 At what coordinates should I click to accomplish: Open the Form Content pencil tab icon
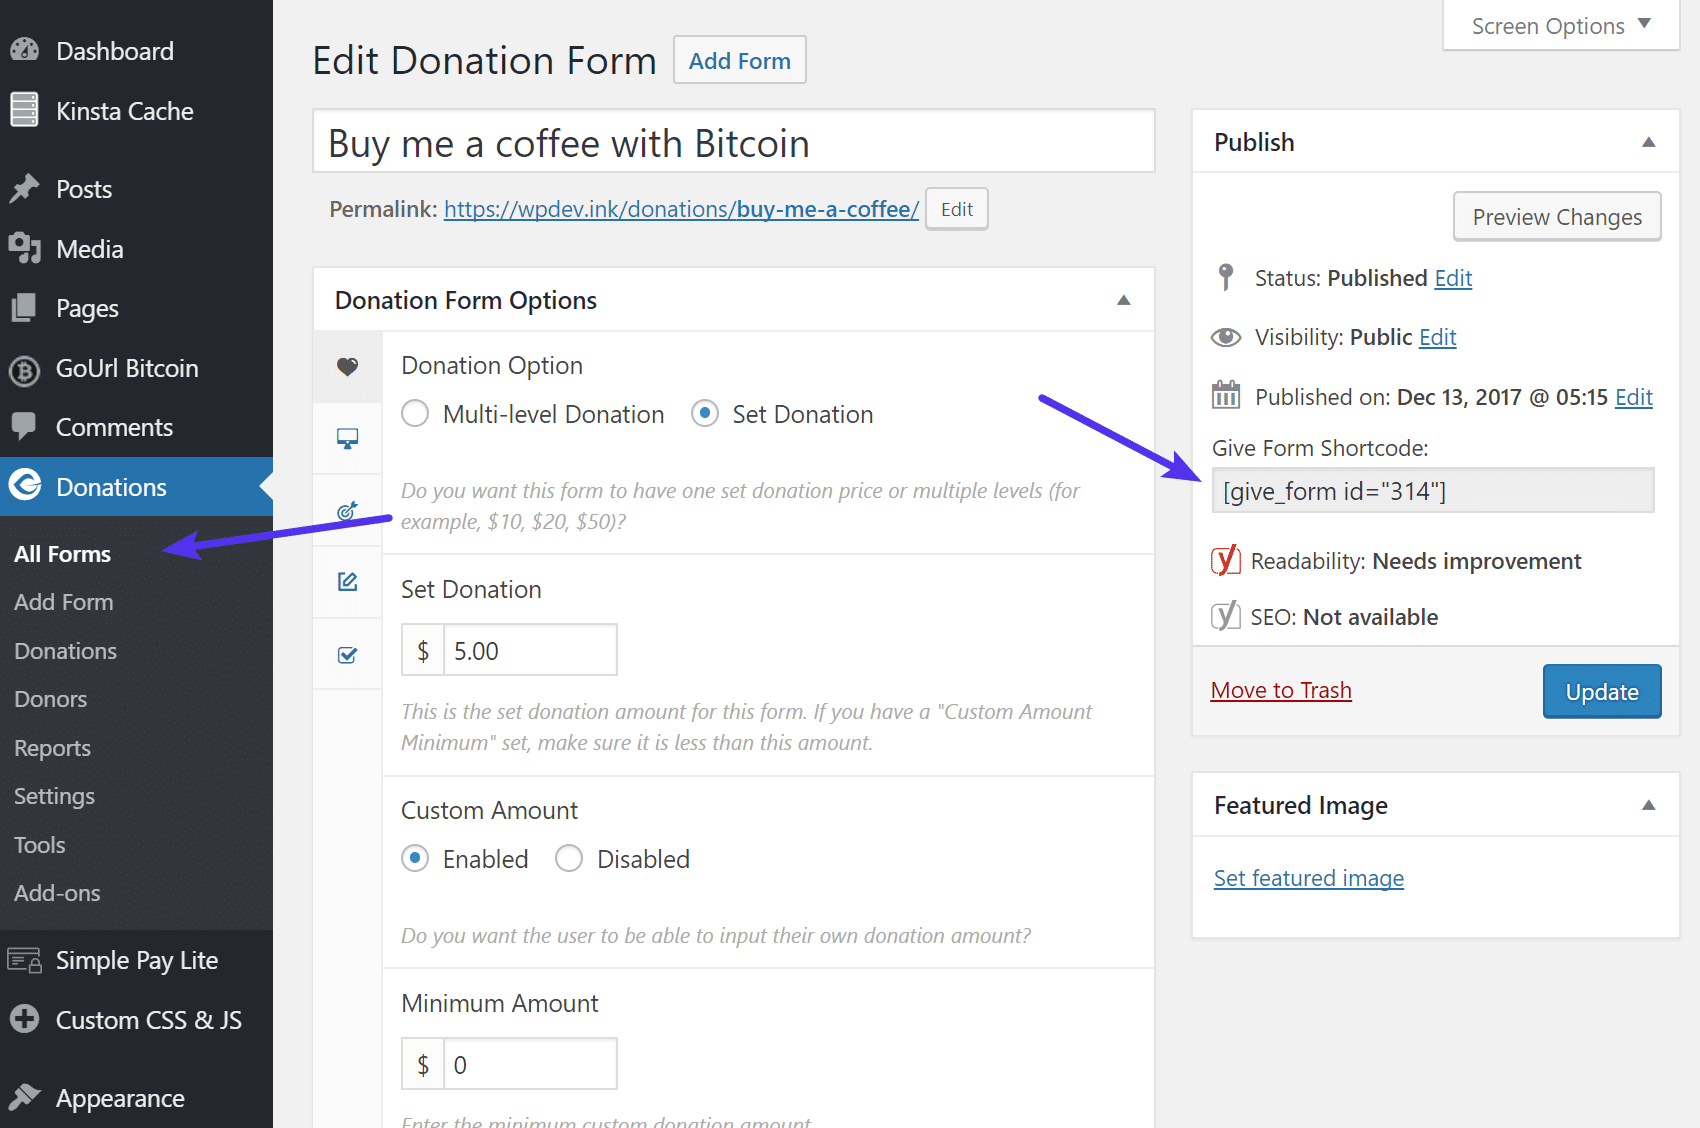[347, 582]
